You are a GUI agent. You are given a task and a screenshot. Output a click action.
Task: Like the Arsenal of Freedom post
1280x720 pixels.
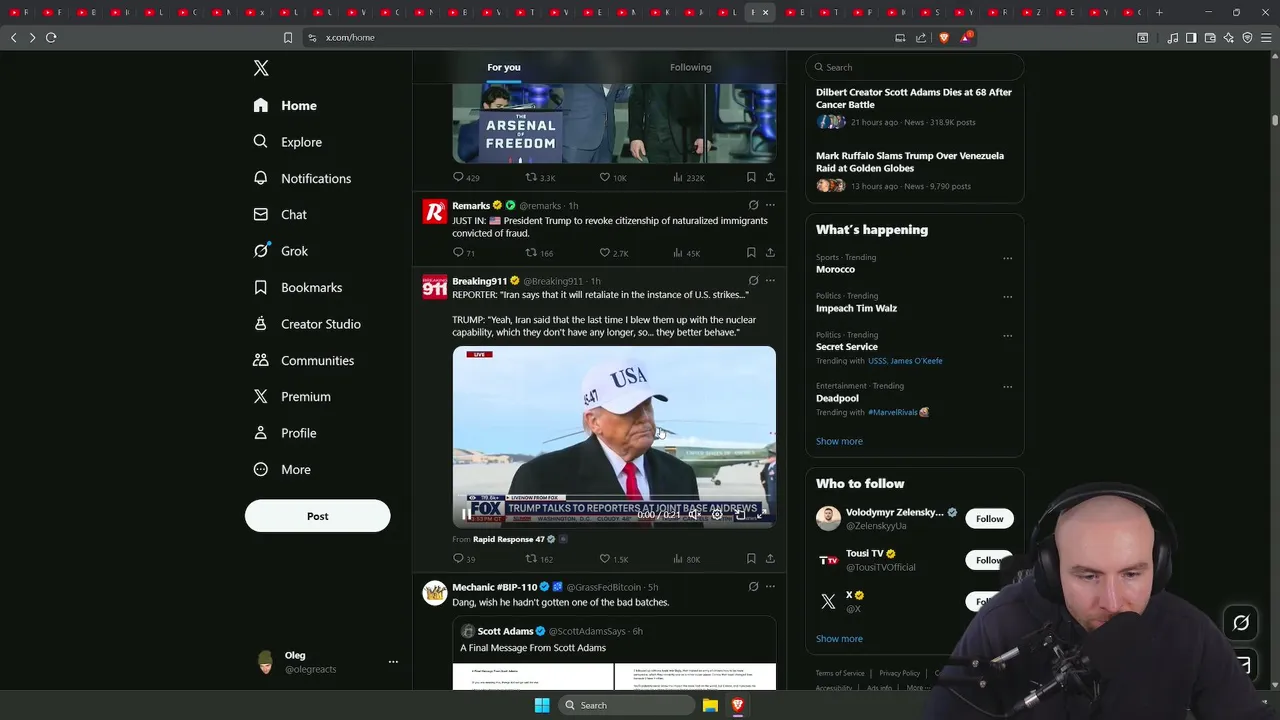[x=613, y=177]
